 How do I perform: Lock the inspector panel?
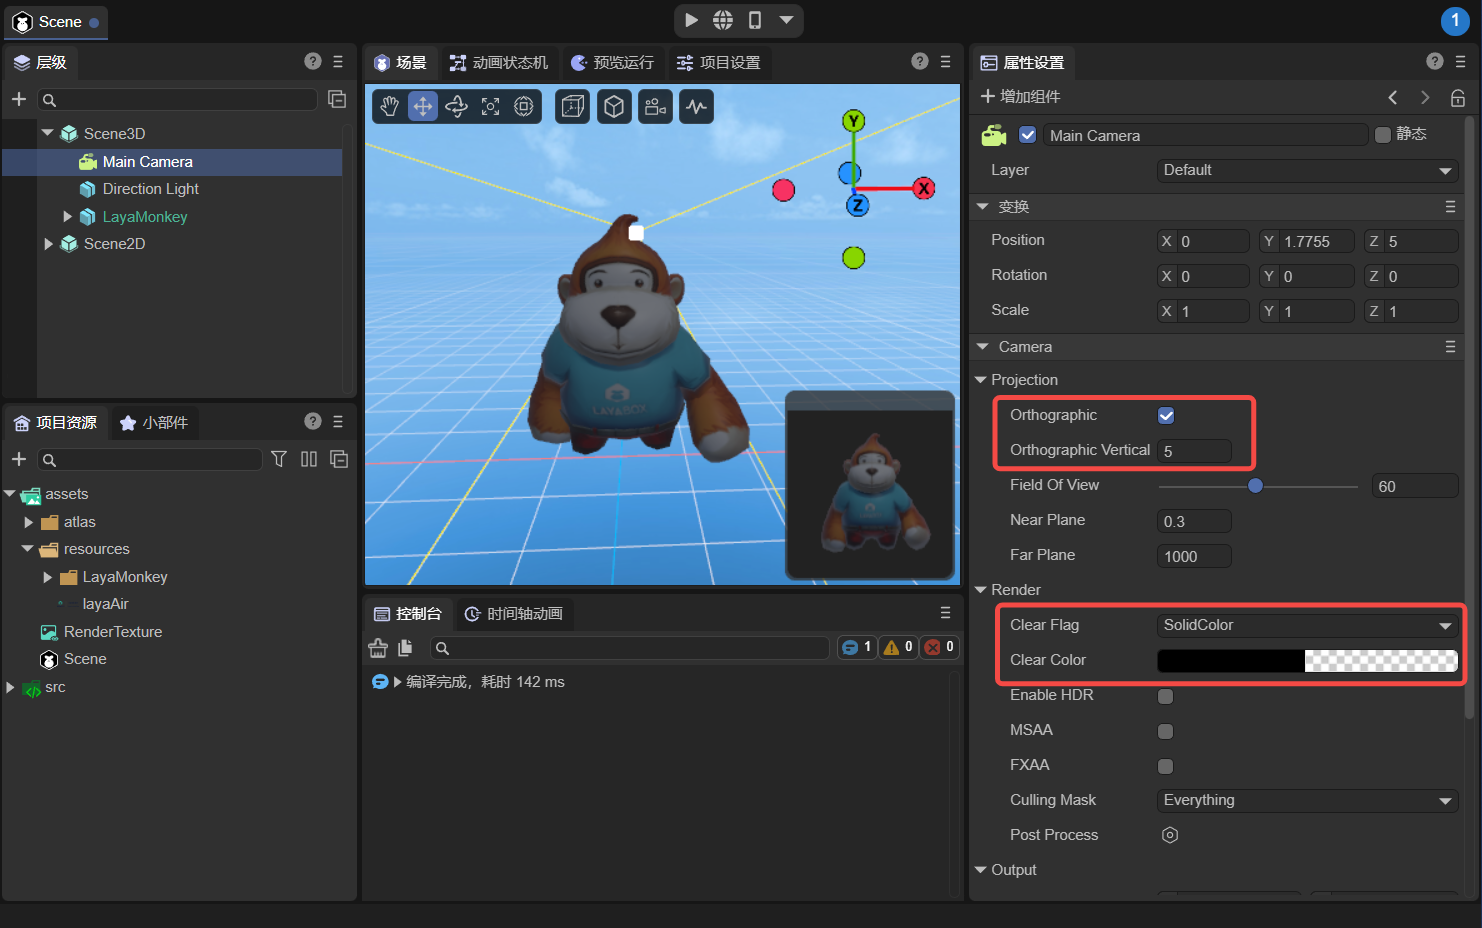click(x=1458, y=97)
